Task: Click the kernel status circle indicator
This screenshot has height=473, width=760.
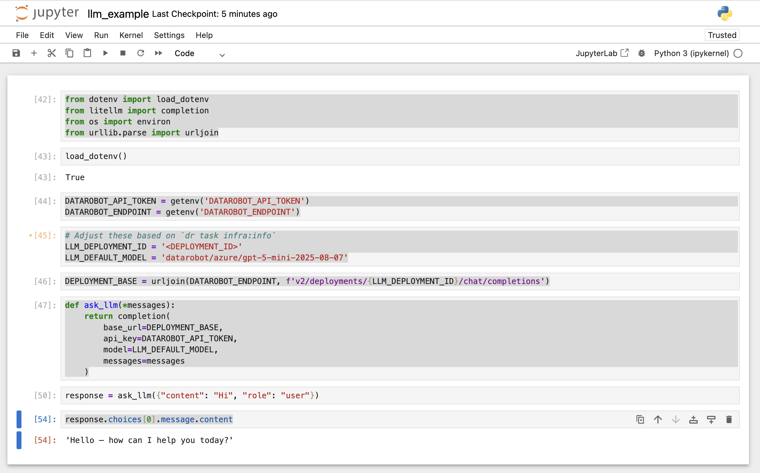Action: point(738,53)
